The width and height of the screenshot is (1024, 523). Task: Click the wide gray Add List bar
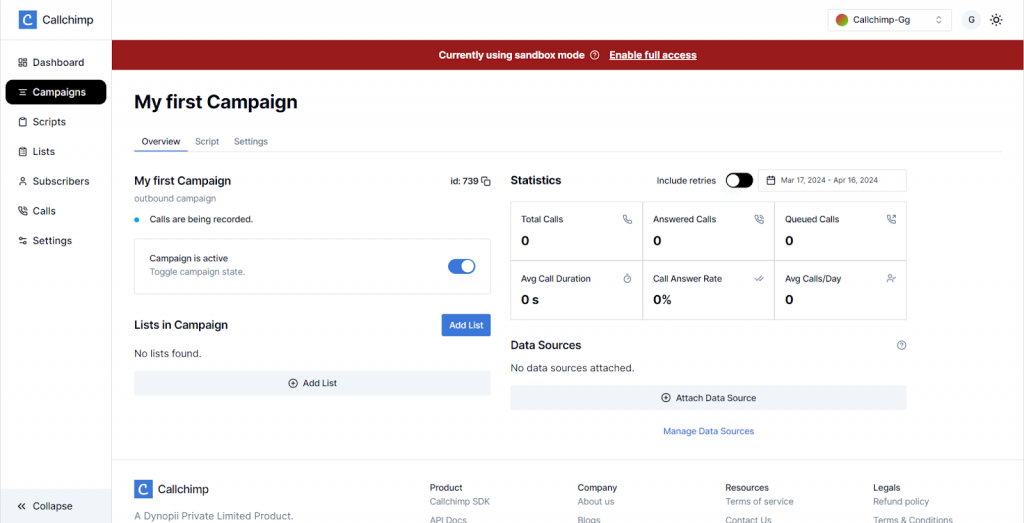click(312, 383)
